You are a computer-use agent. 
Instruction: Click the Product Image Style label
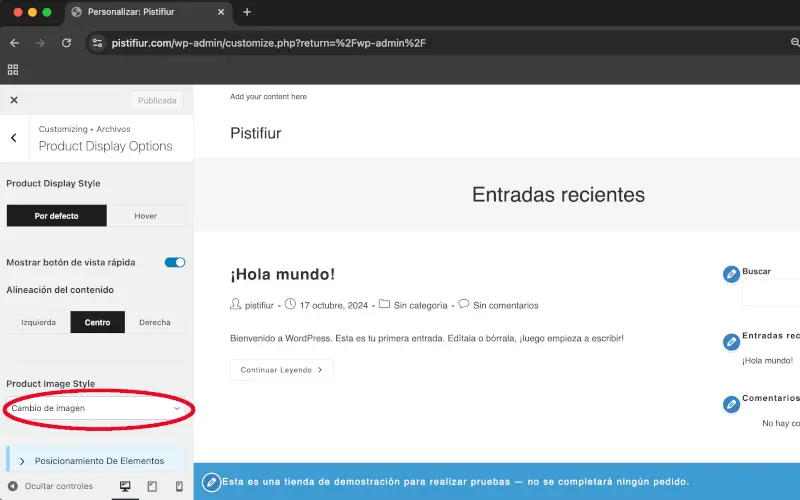point(51,384)
